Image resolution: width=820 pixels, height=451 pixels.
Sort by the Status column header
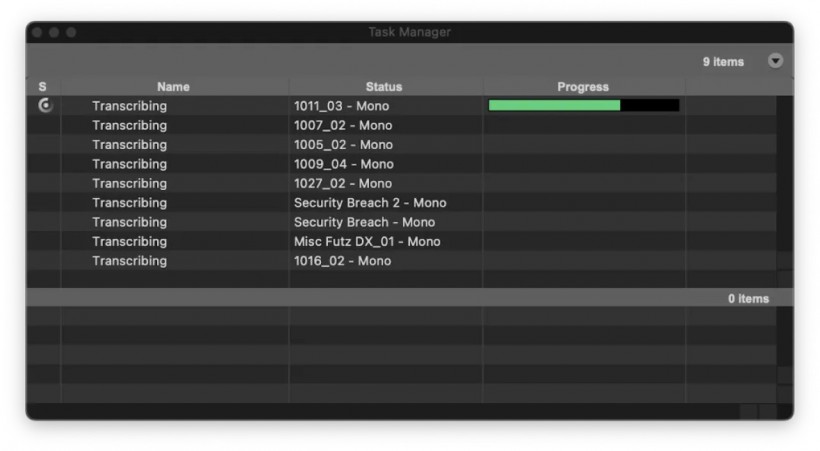point(384,87)
